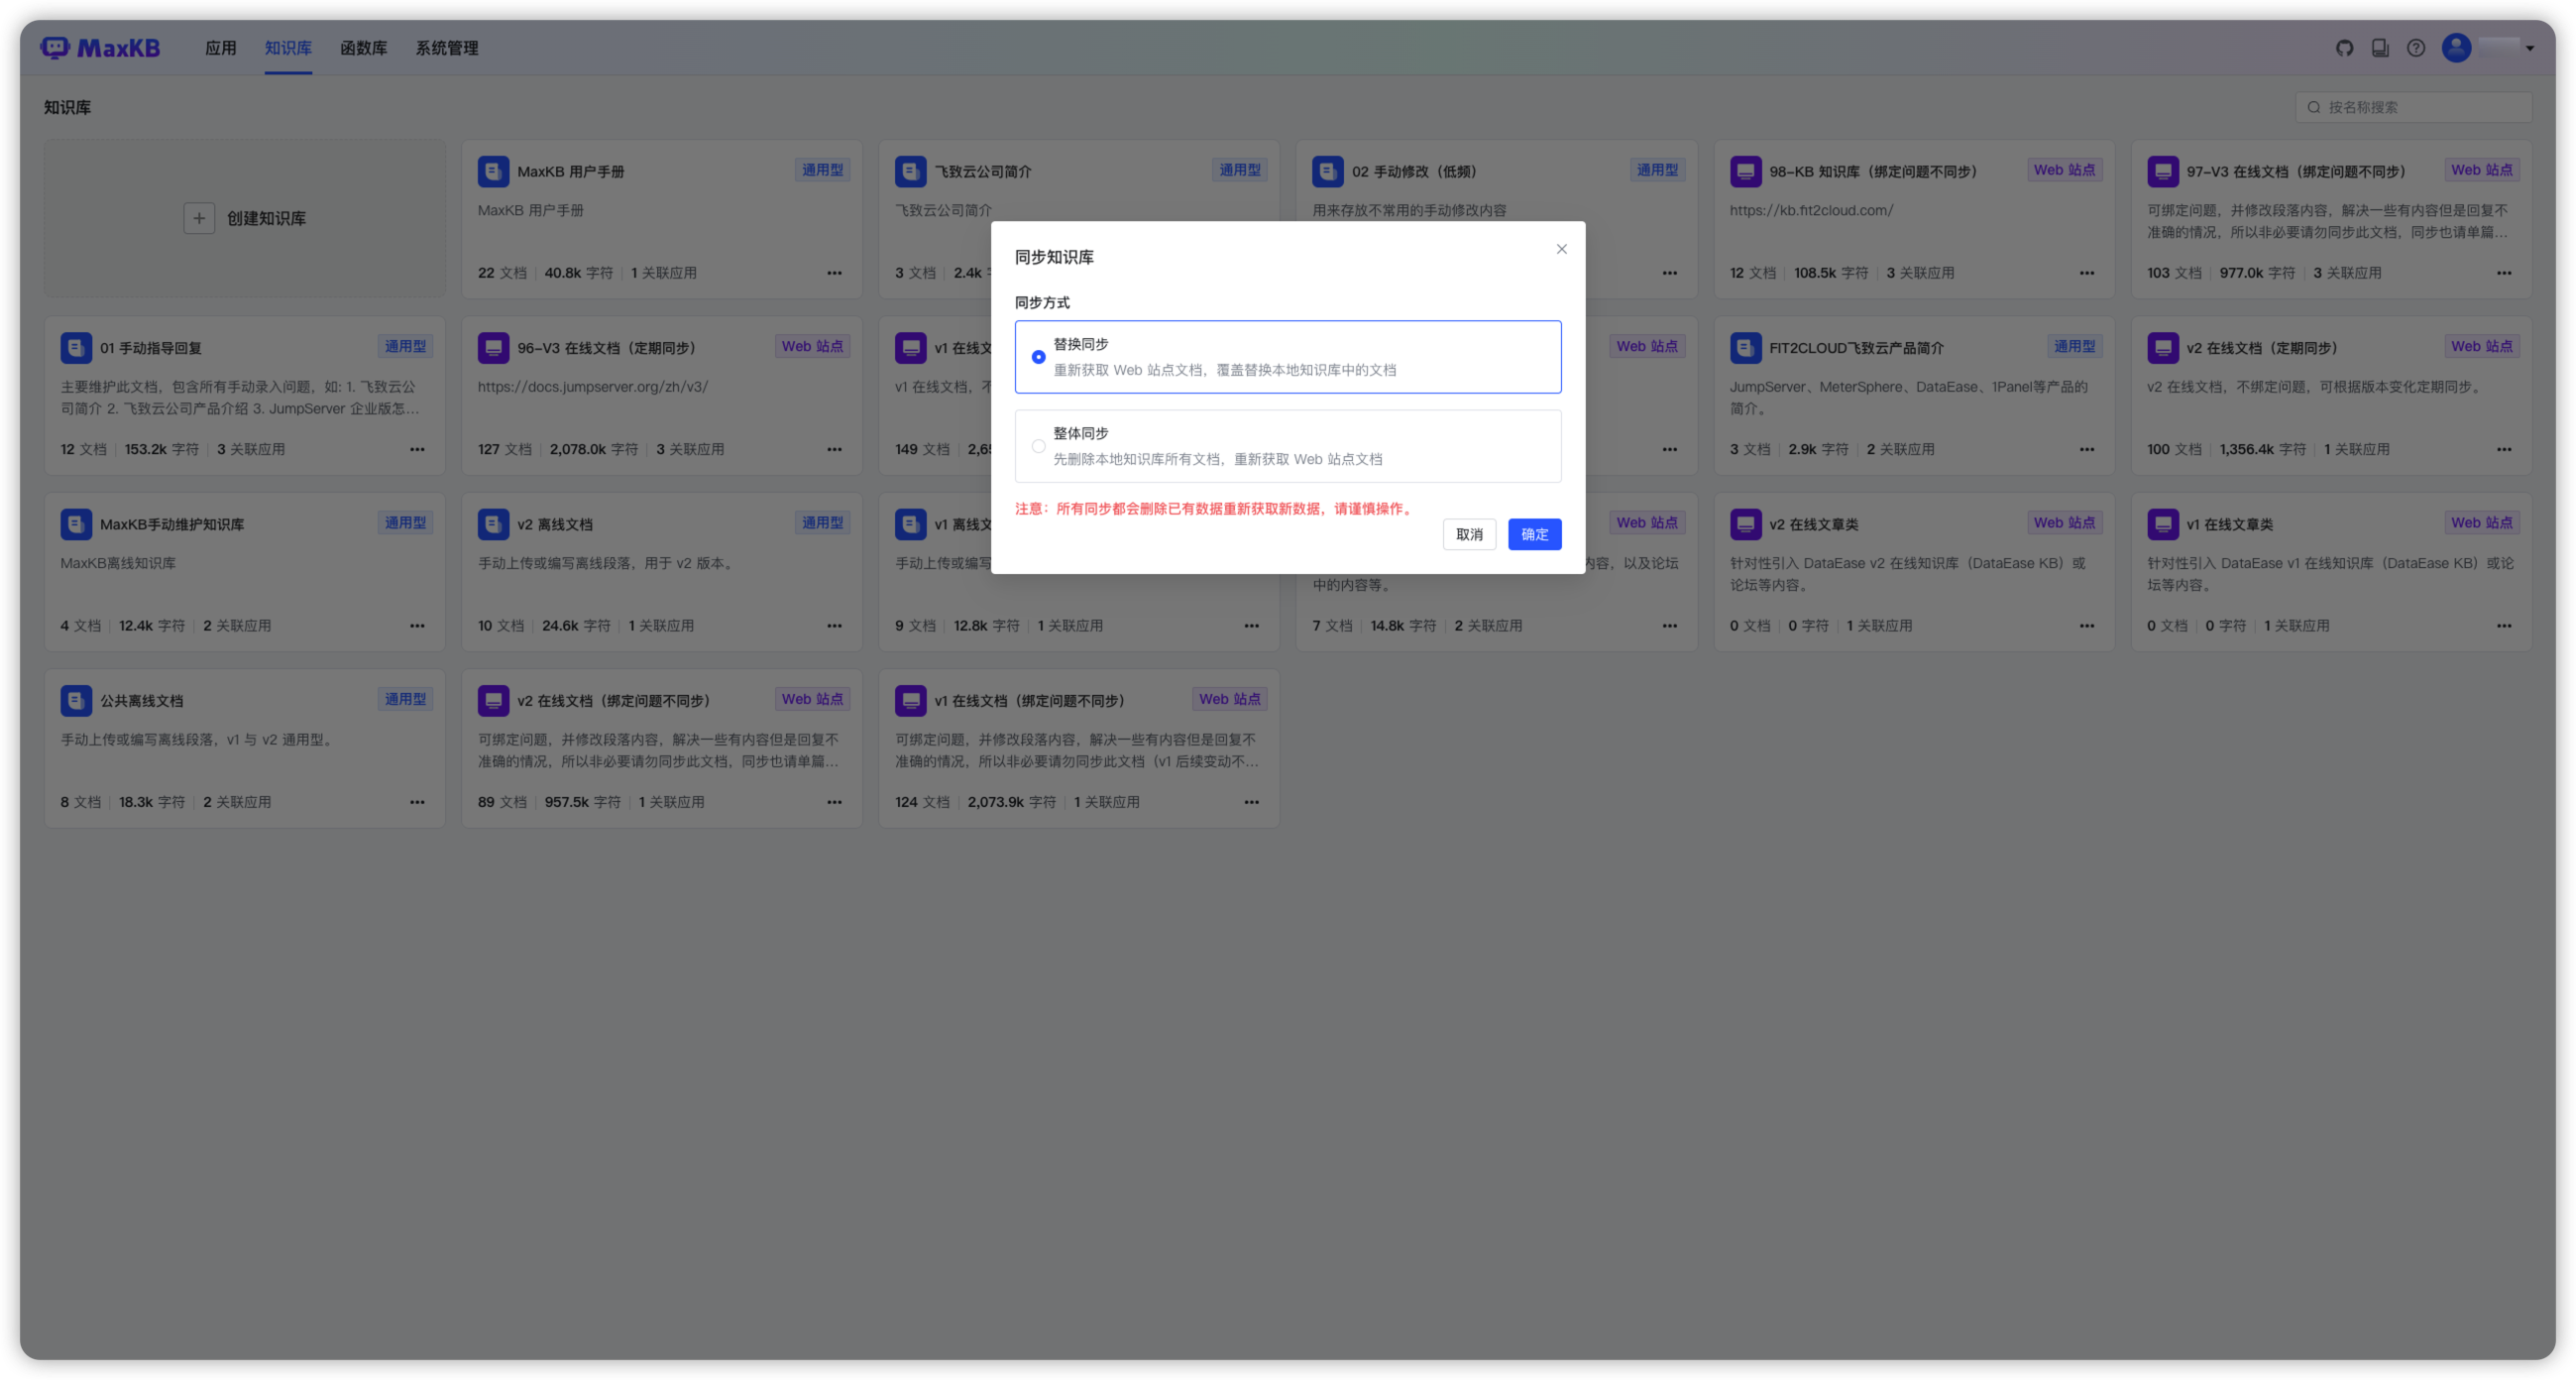The height and width of the screenshot is (1380, 2576).
Task: Expand the user account dropdown arrow
Action: pos(2529,48)
